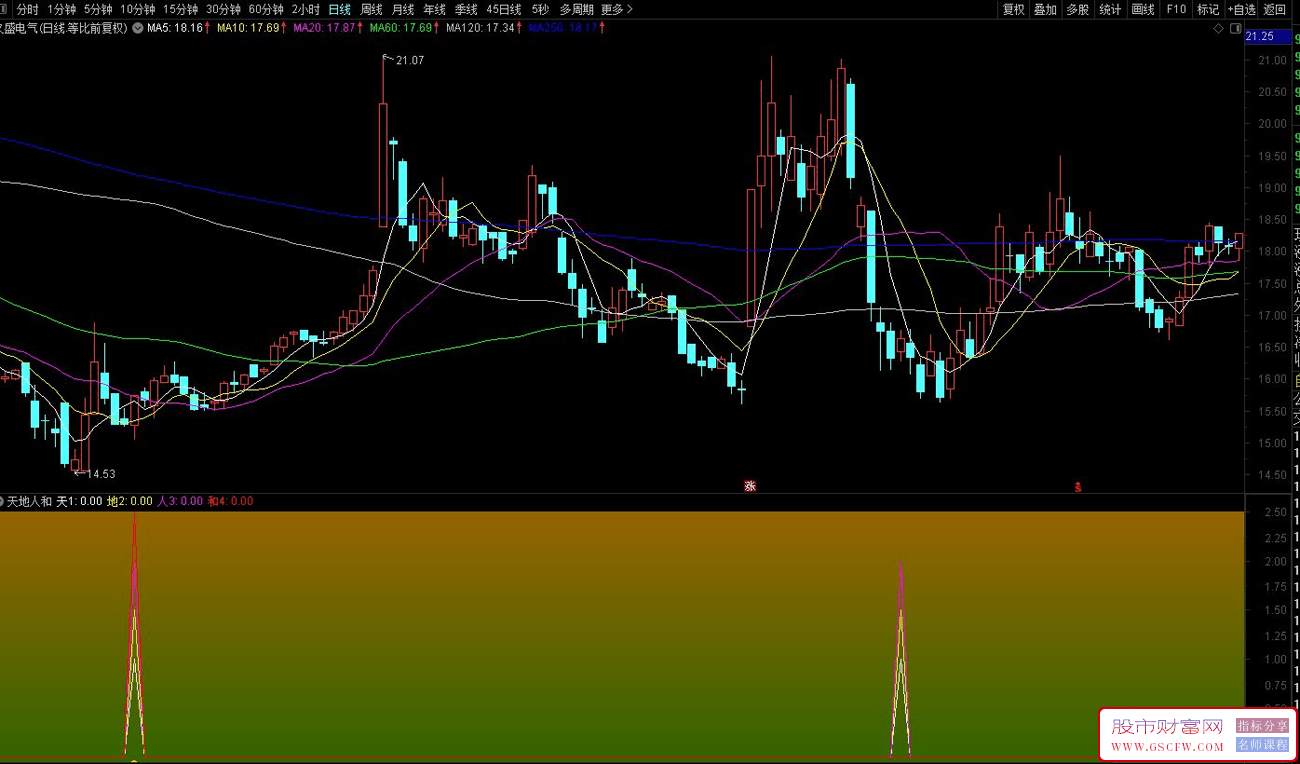The width and height of the screenshot is (1300, 764).
Task: Expand the 更多 periods chevron
Action: 617,9
